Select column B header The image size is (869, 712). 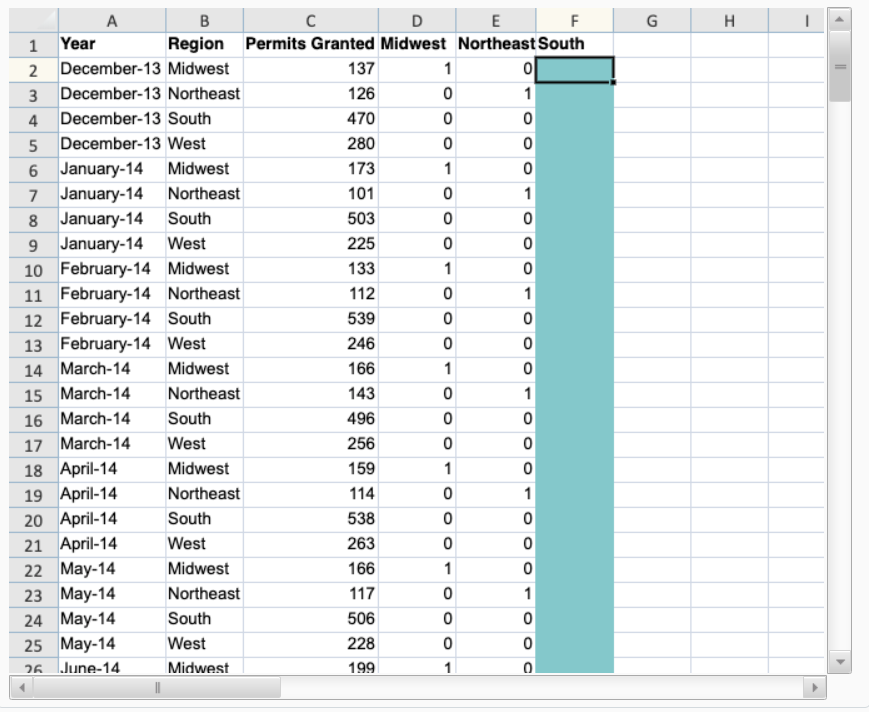[x=204, y=21]
